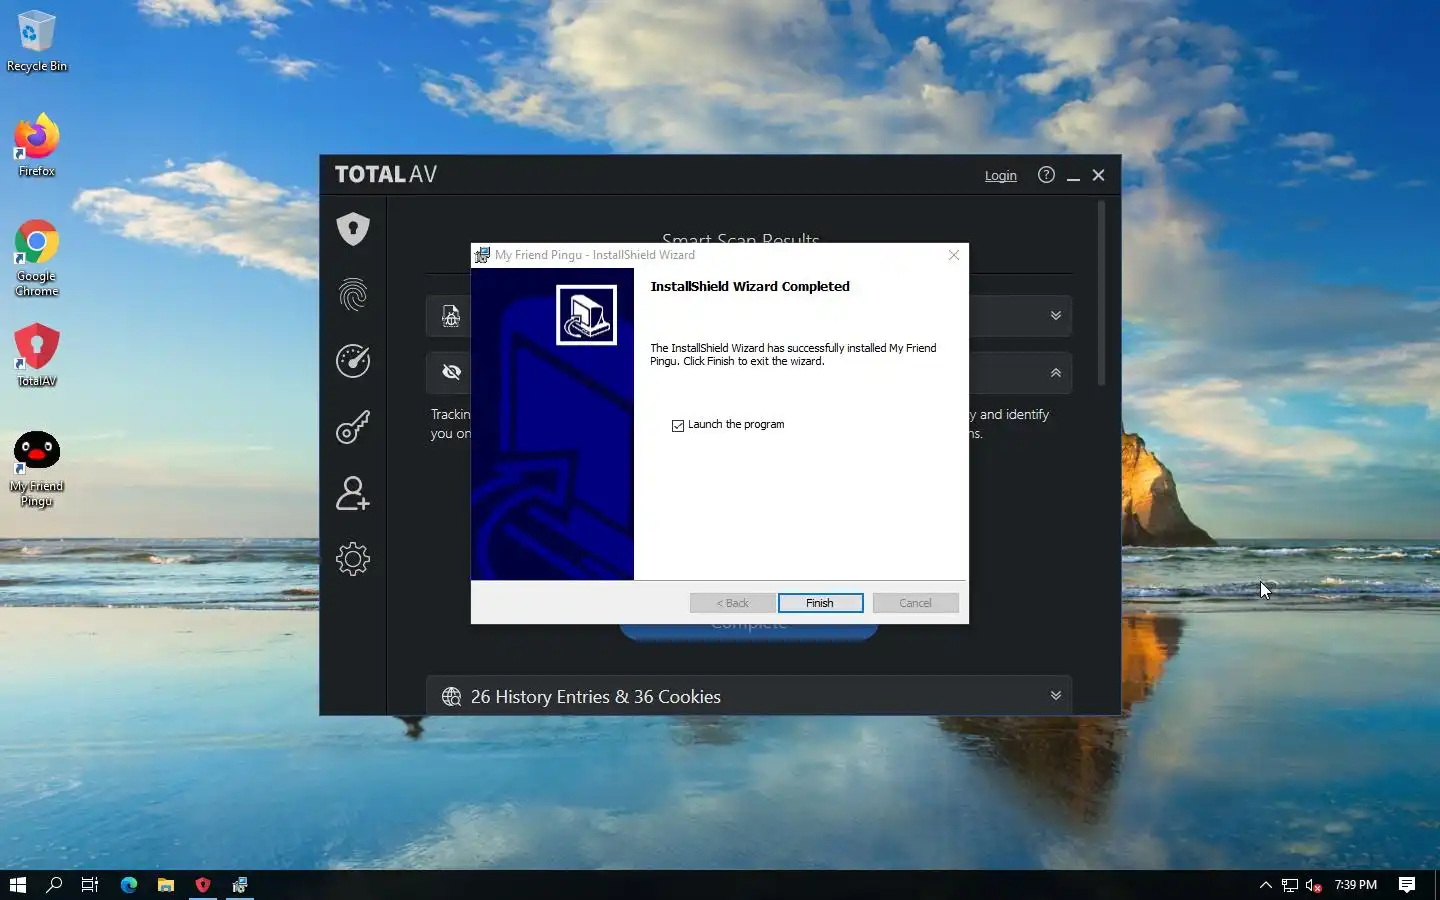
Task: Open the Windows Start menu
Action: tap(18, 885)
